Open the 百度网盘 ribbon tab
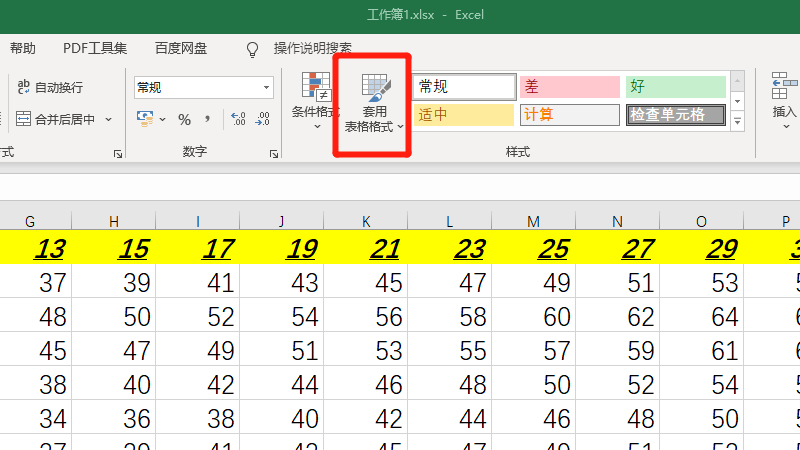This screenshot has height=450, width=800. [x=181, y=48]
